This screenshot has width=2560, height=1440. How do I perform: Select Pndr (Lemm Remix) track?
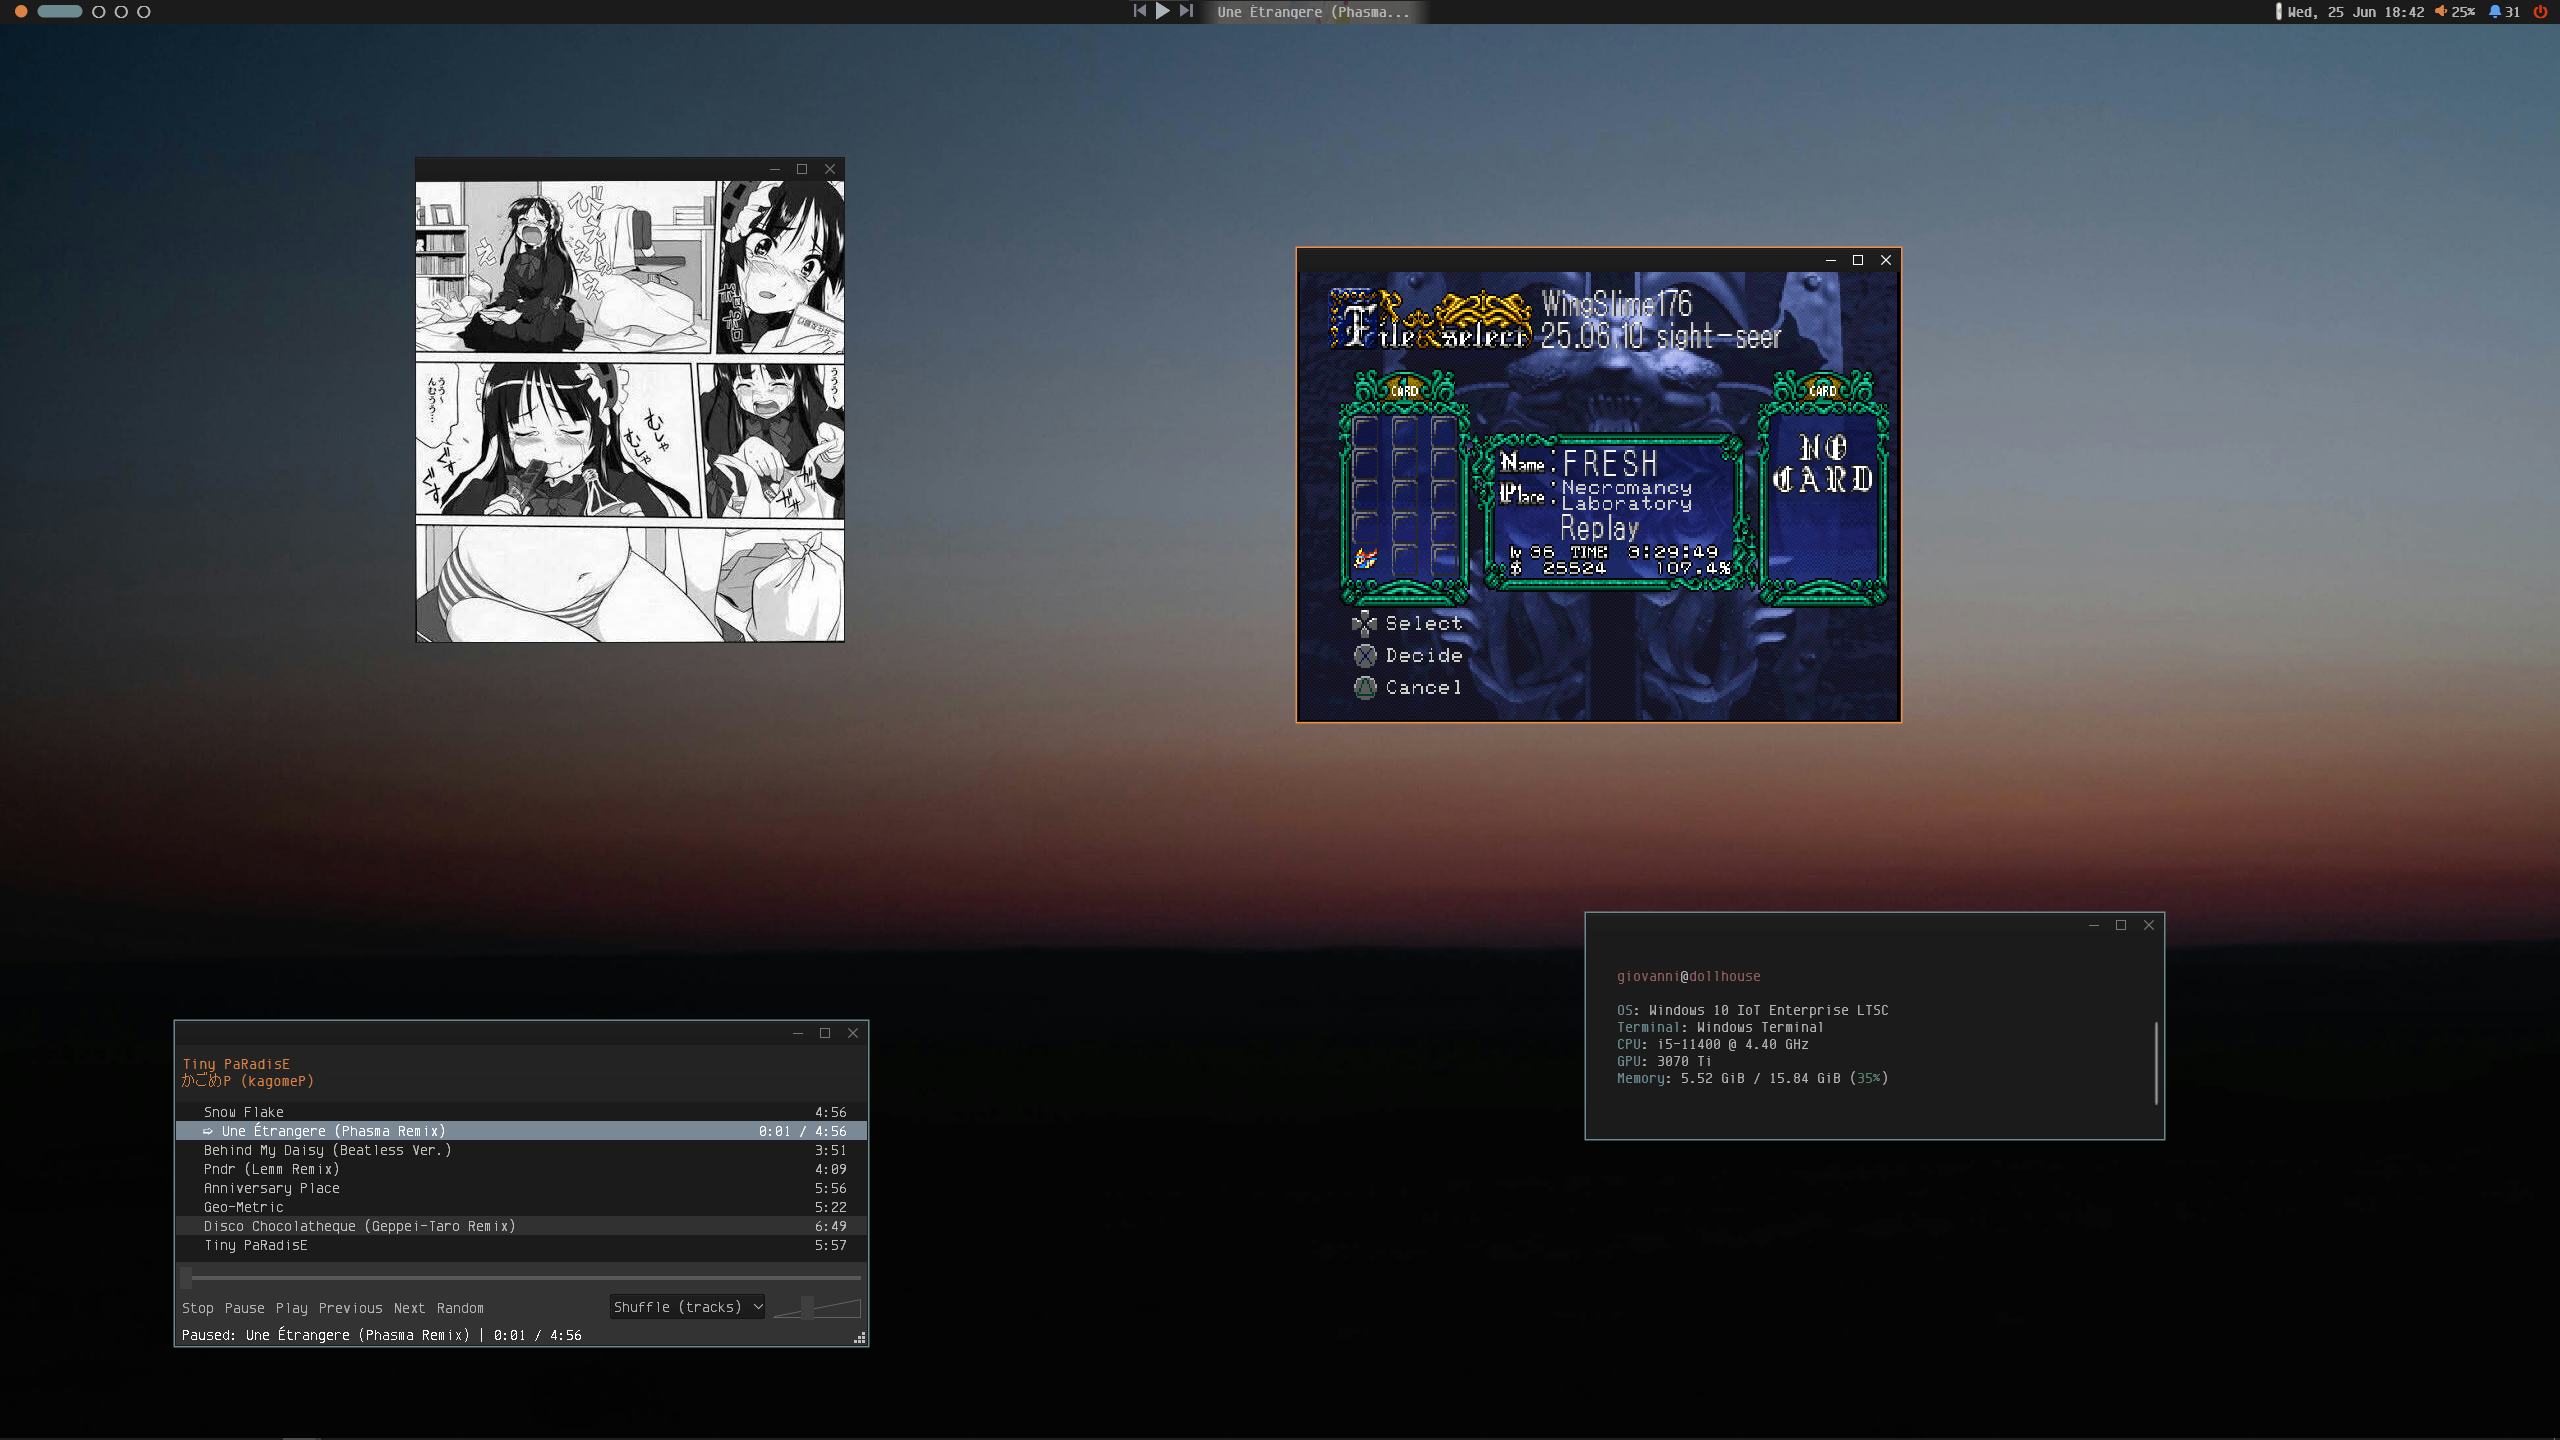click(521, 1169)
